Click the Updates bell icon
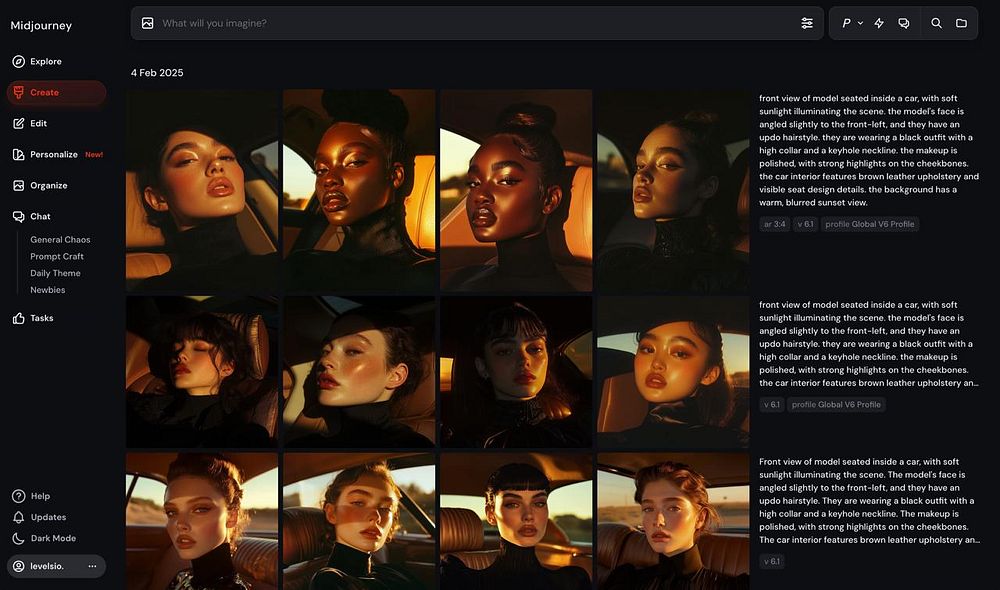Image resolution: width=1000 pixels, height=590 pixels. pos(18,517)
